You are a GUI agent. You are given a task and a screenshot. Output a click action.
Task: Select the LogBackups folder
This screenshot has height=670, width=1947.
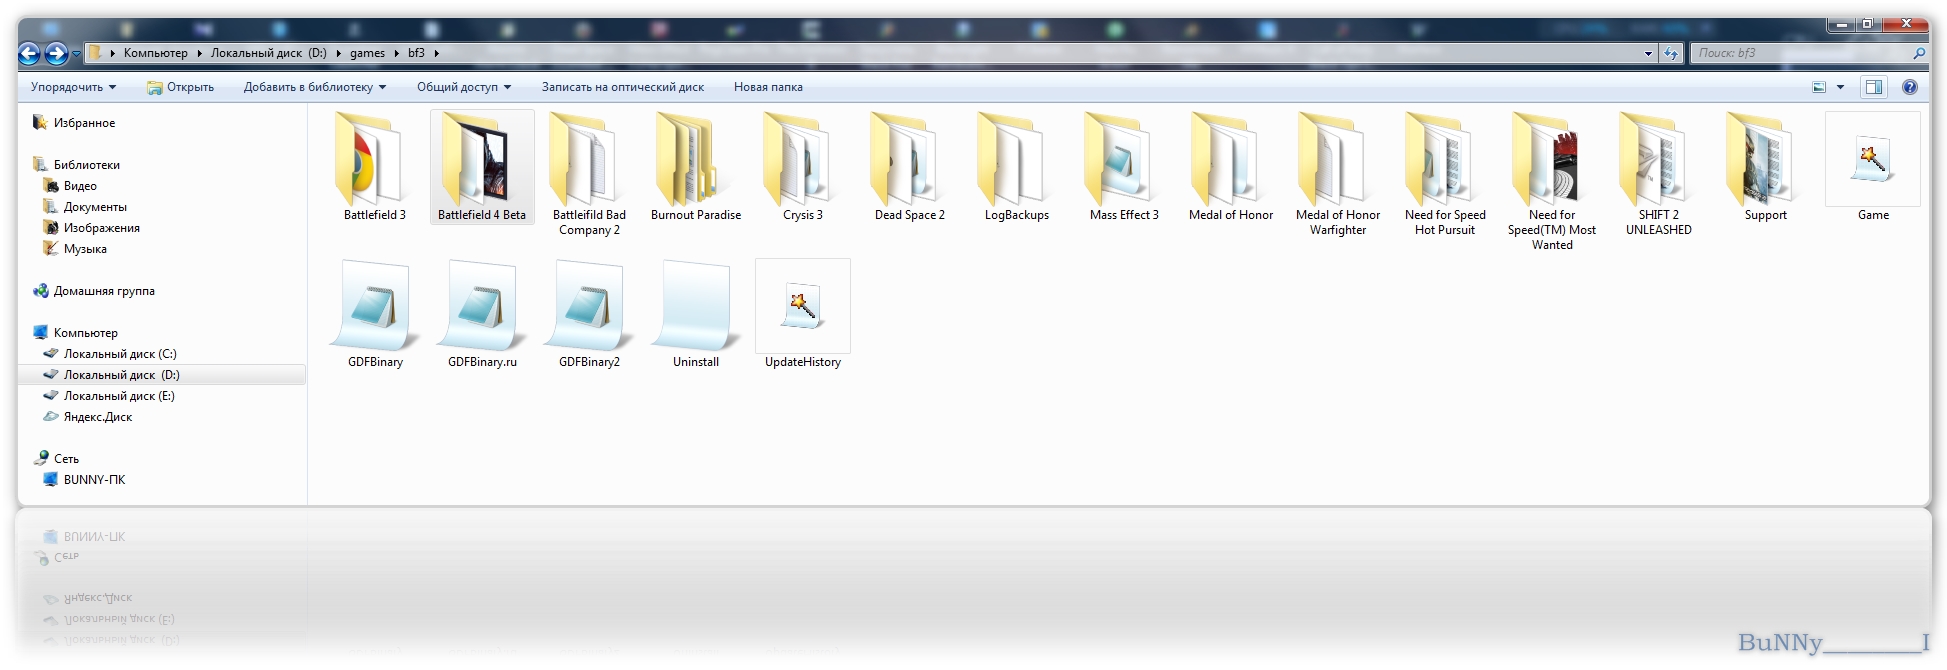coord(1017,167)
